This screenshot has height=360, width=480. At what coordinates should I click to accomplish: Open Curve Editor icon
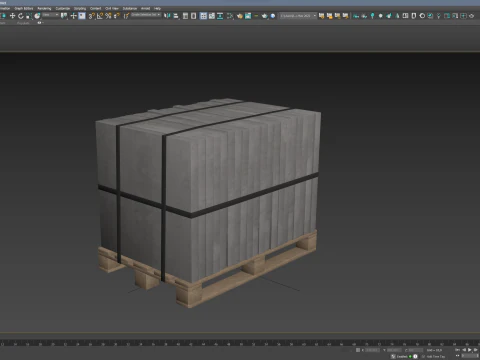click(212, 16)
